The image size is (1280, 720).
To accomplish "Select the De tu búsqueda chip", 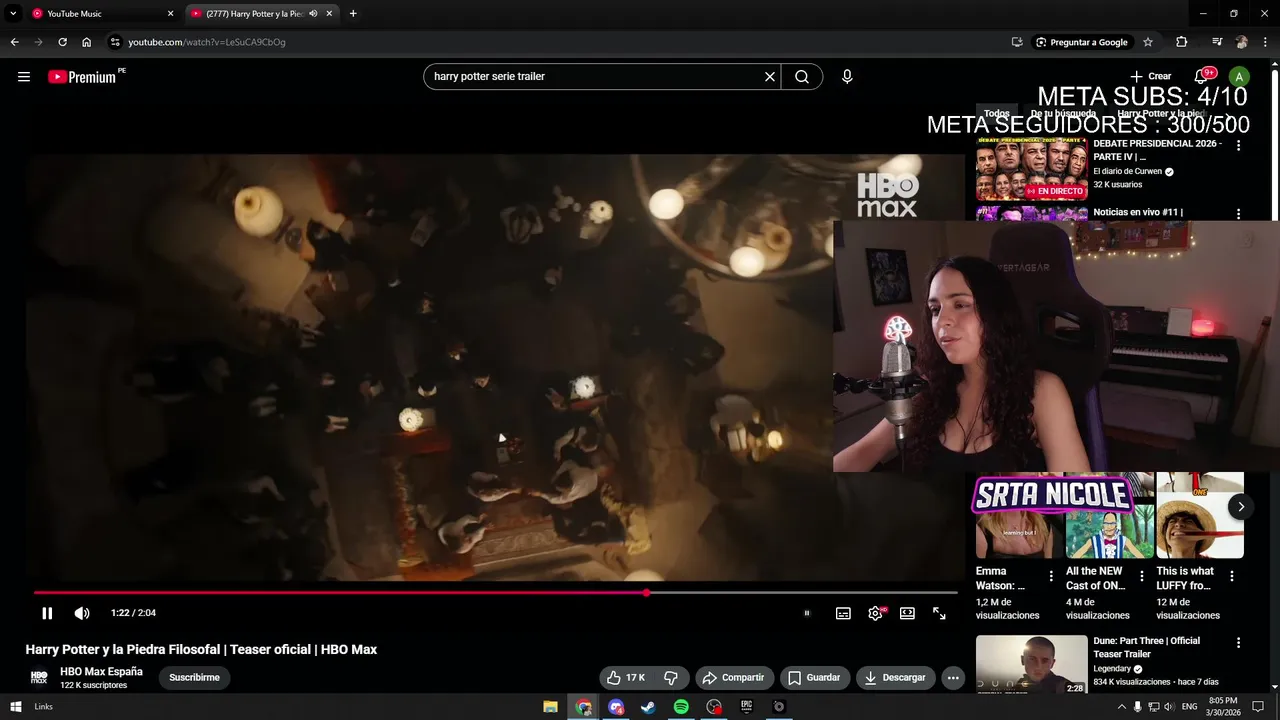I will [1063, 113].
